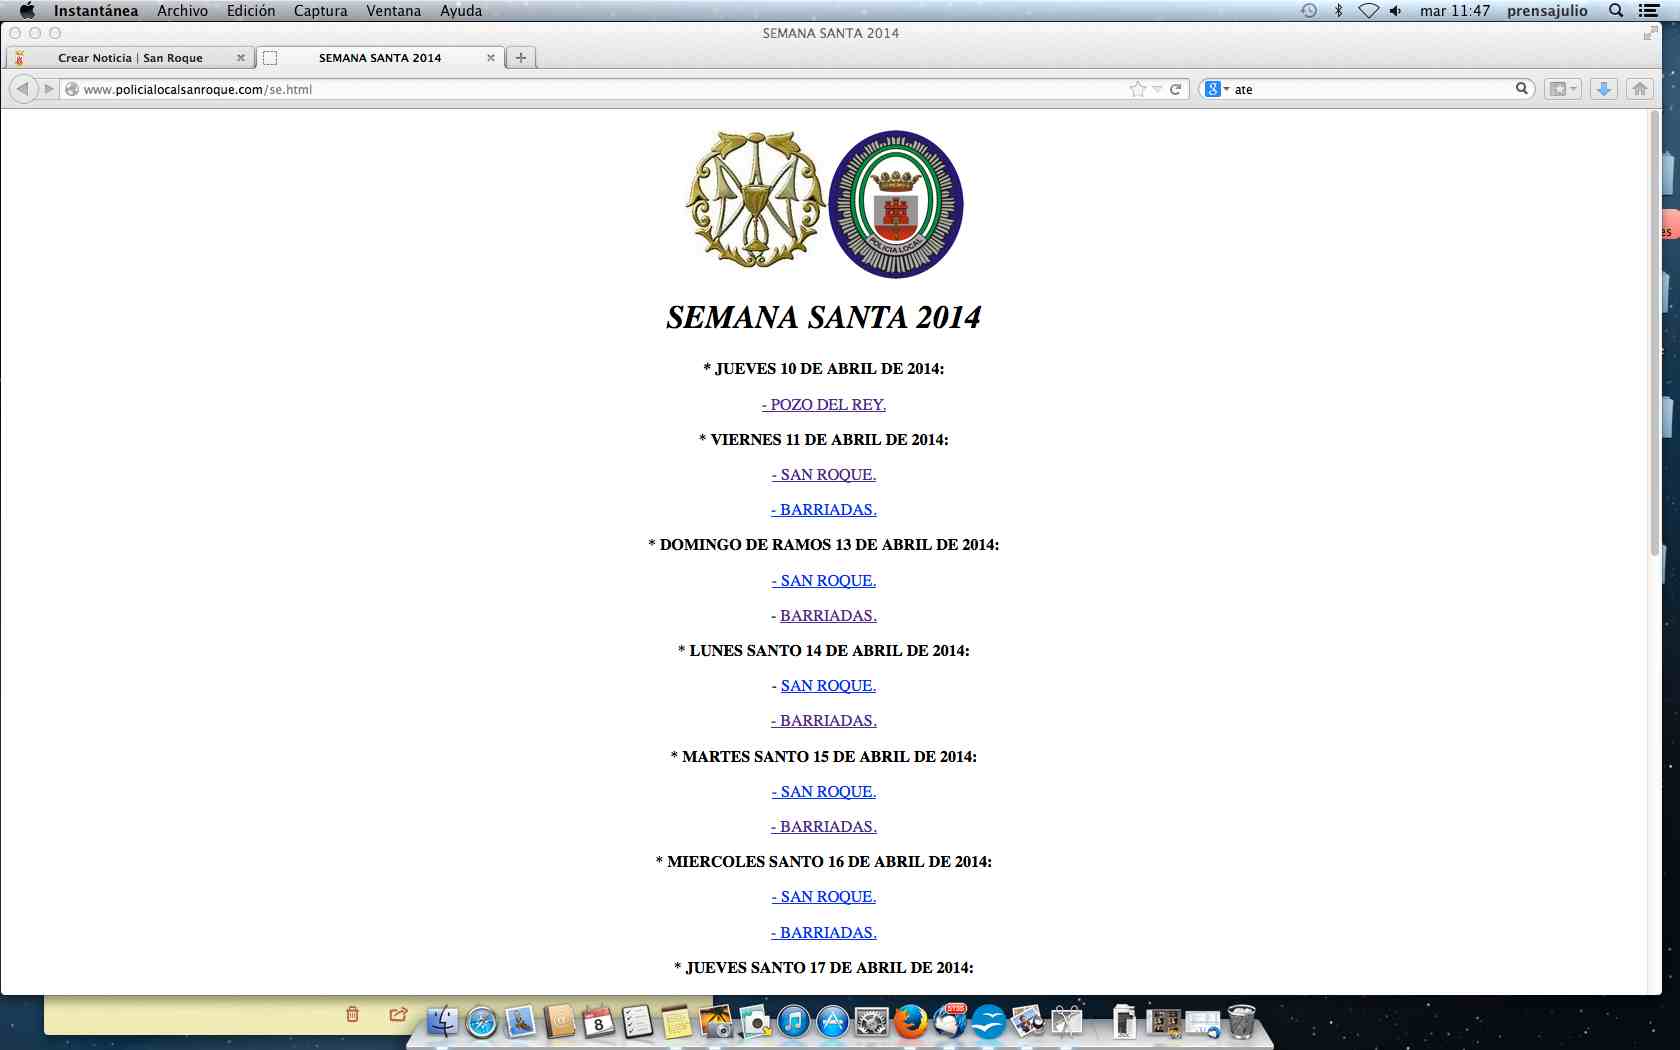Open SAN ROQUE link under Martes Santo

click(824, 791)
